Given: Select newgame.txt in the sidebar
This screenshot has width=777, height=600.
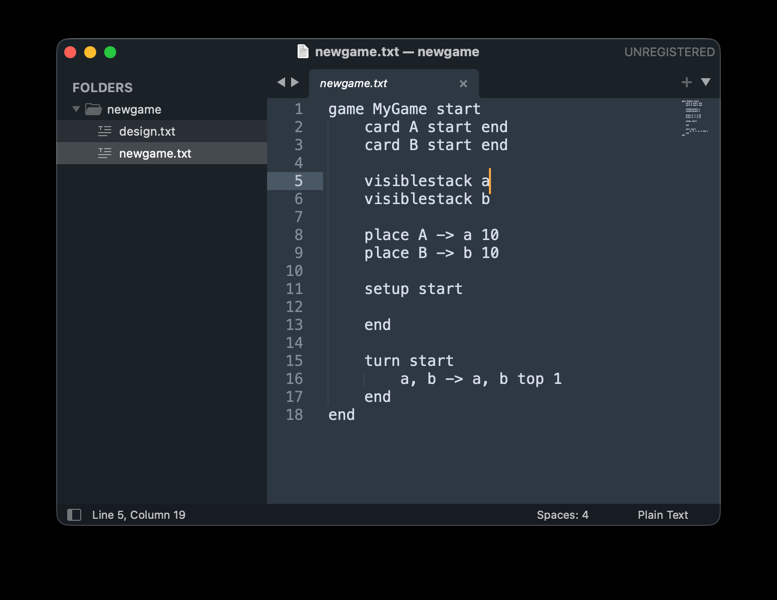Looking at the screenshot, I should point(155,153).
